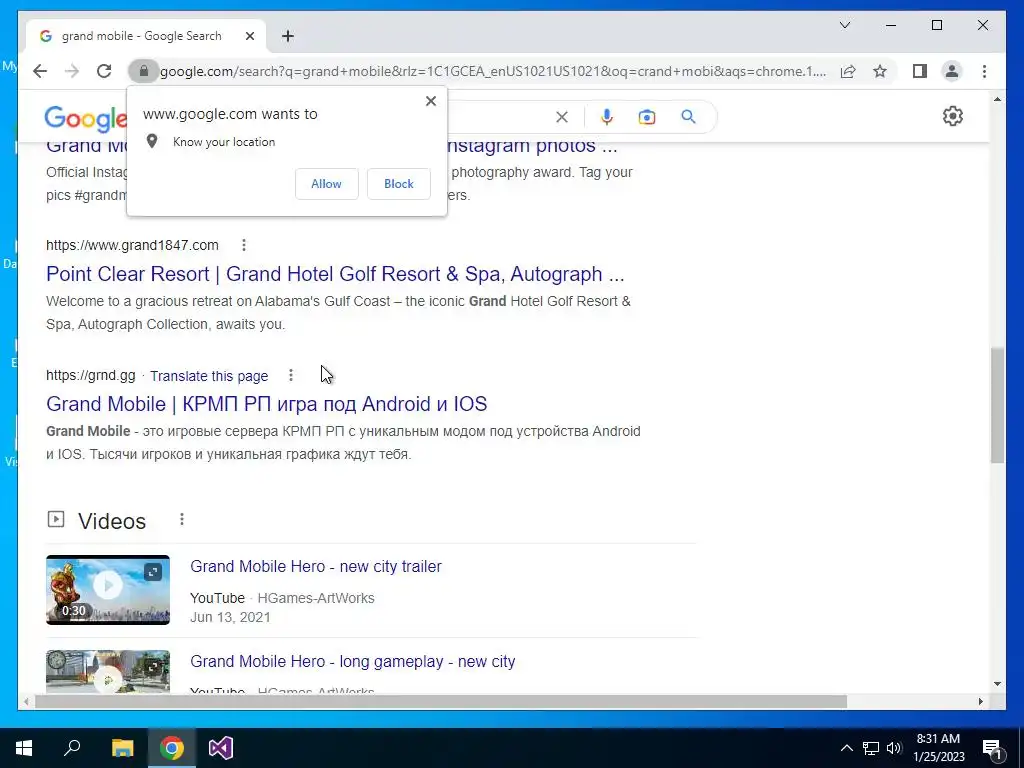Open Visual Studio from taskbar
Viewport: 1024px width, 768px height.
[x=221, y=748]
